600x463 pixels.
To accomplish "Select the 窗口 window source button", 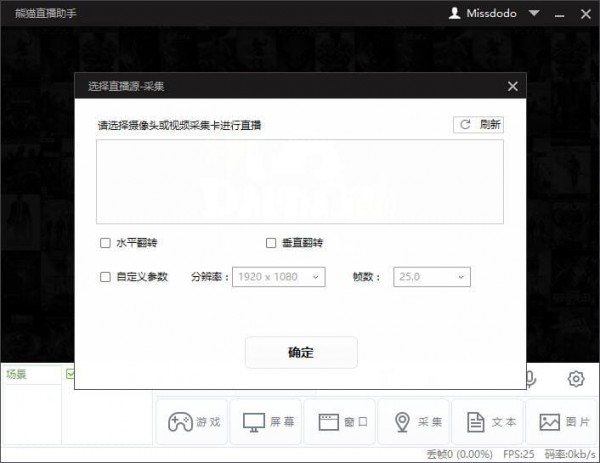I will 341,422.
